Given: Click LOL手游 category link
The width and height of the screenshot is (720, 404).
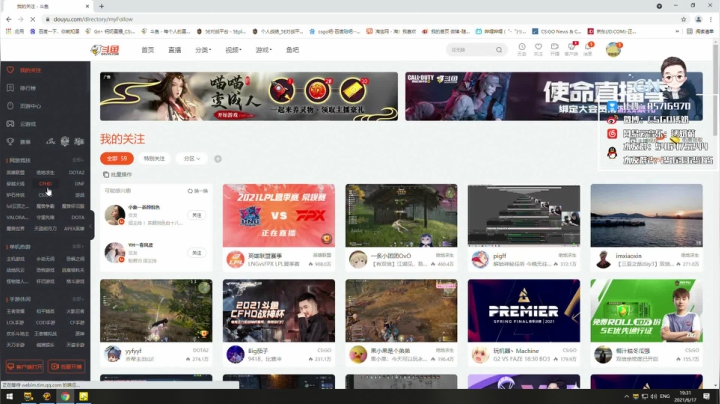Looking at the screenshot, I should pos(15,323).
